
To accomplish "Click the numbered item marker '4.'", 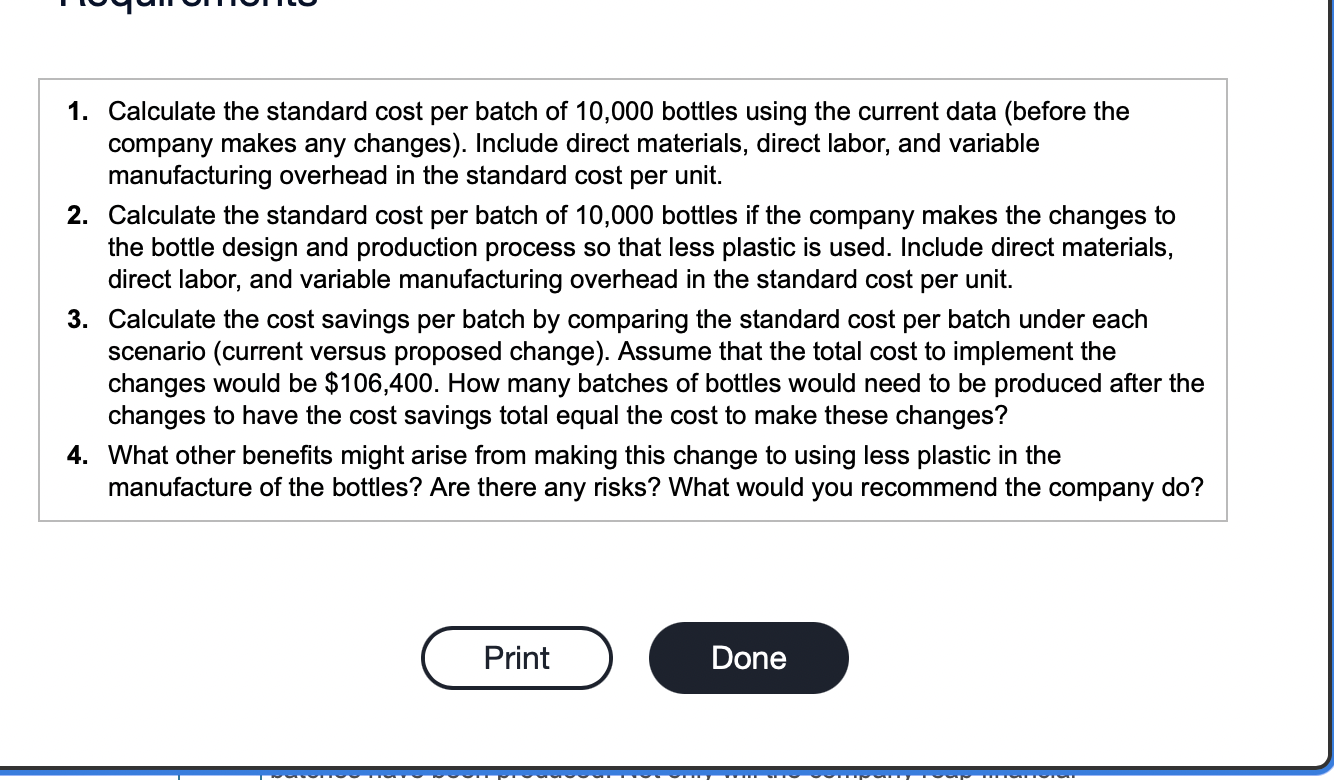I will click(x=74, y=455).
